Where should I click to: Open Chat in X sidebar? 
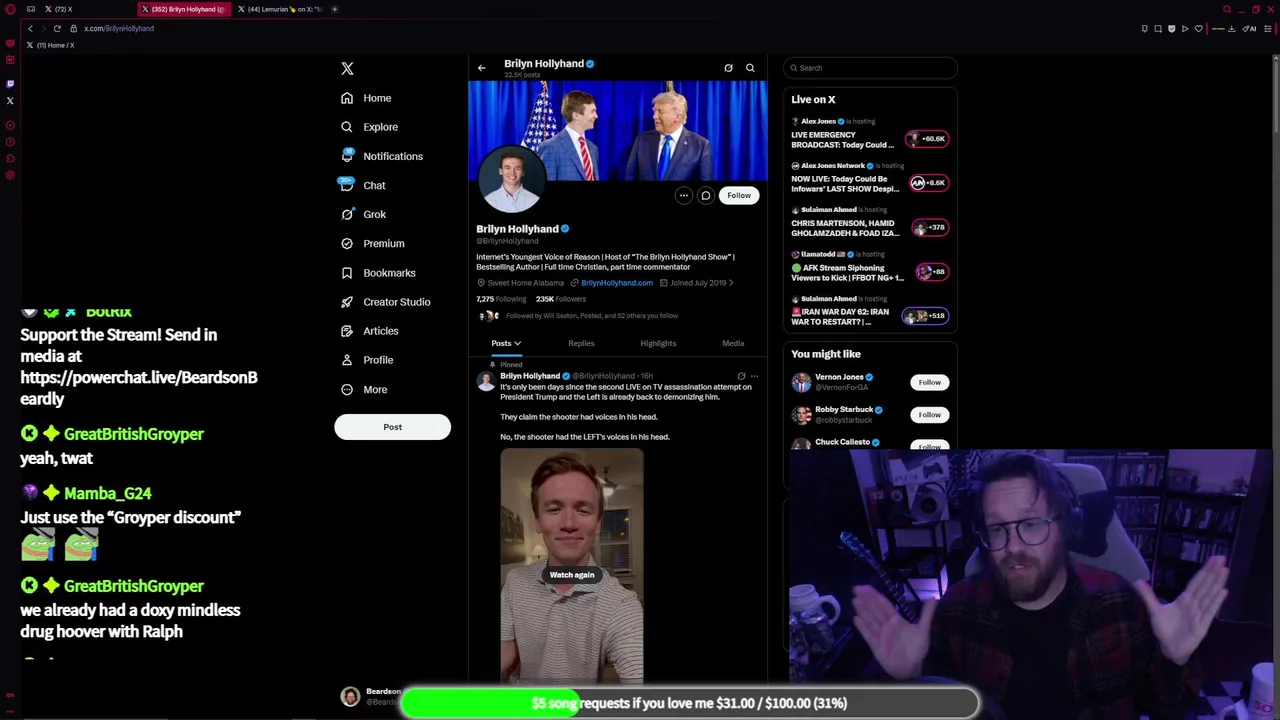click(362, 185)
